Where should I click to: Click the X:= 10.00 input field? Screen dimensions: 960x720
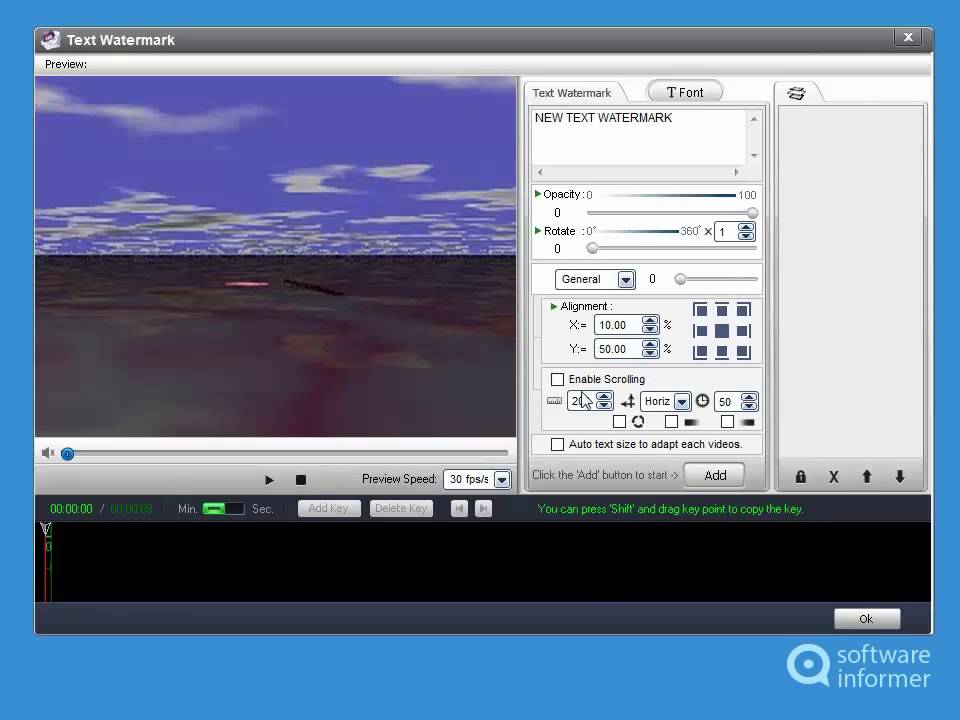618,325
